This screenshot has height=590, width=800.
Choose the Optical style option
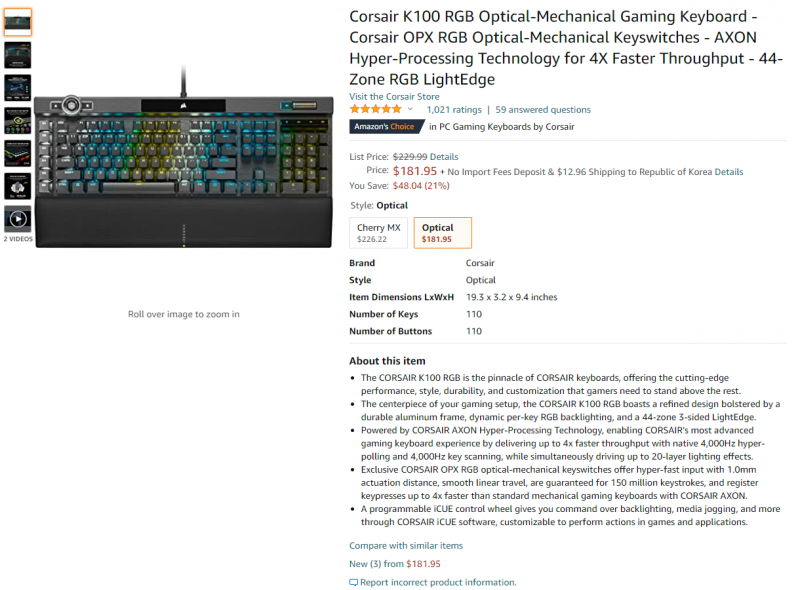442,233
